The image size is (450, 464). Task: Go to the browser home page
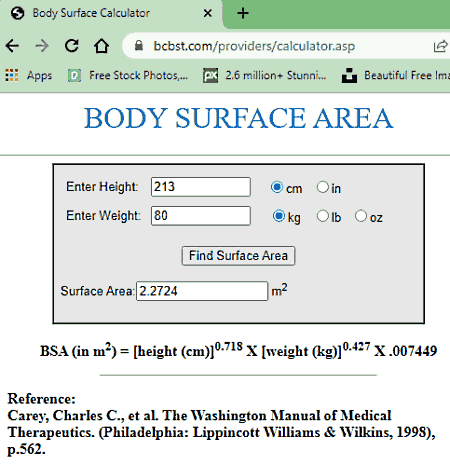click(101, 46)
